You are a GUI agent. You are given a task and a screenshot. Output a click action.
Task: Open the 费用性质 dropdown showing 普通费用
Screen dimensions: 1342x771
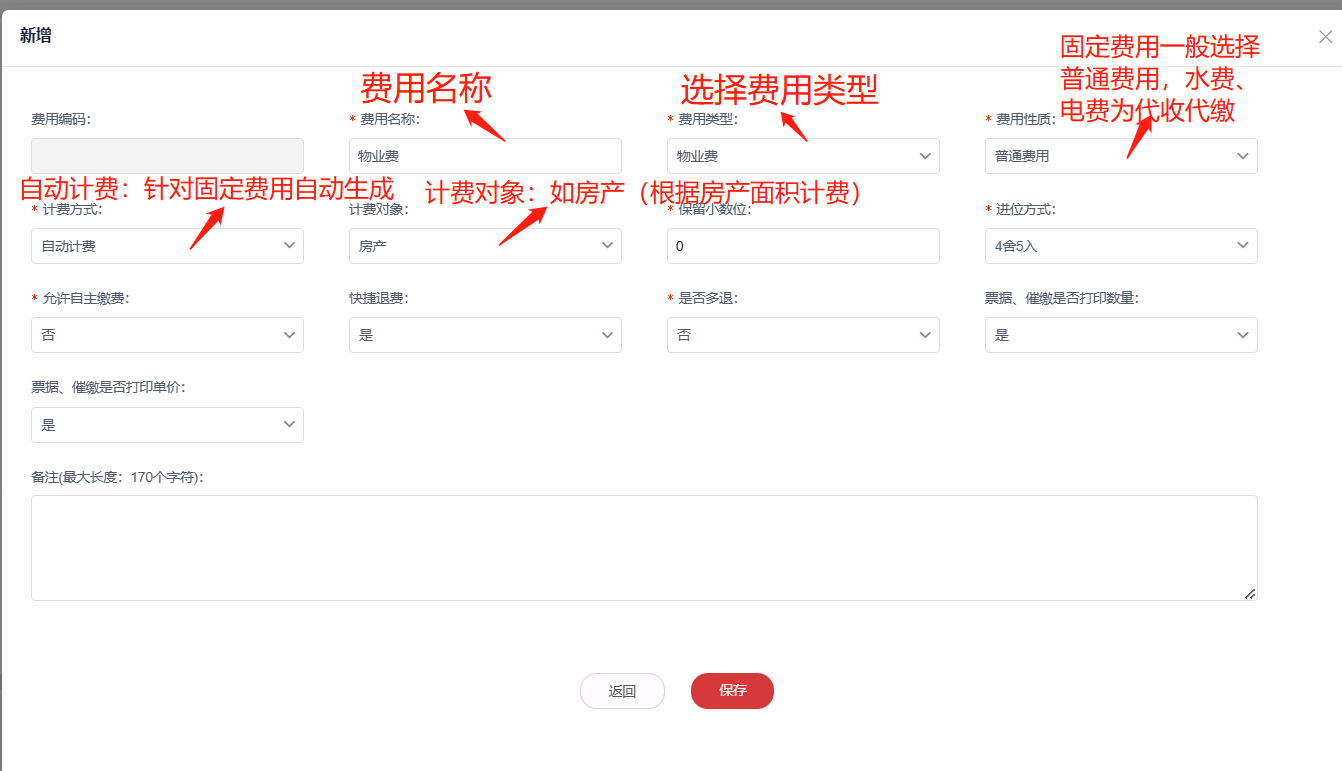pyautogui.click(x=1121, y=156)
